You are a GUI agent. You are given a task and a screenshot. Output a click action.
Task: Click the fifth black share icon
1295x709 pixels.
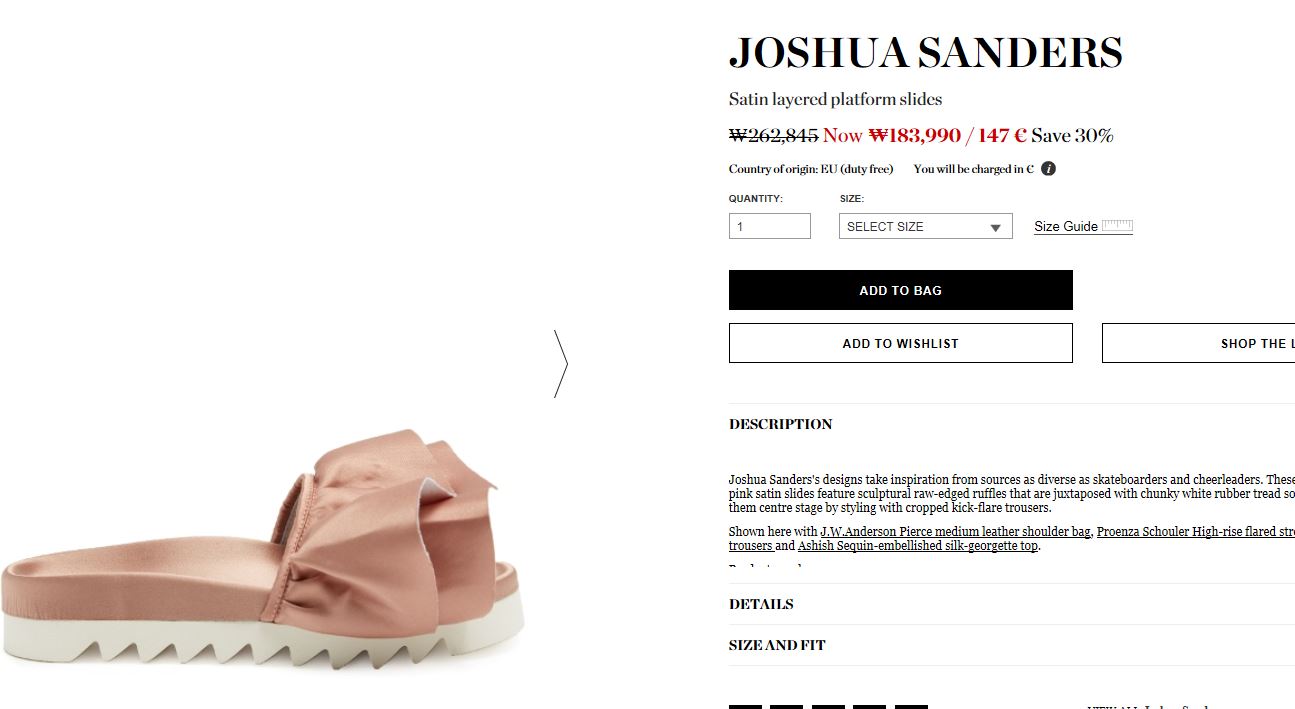pos(911,706)
